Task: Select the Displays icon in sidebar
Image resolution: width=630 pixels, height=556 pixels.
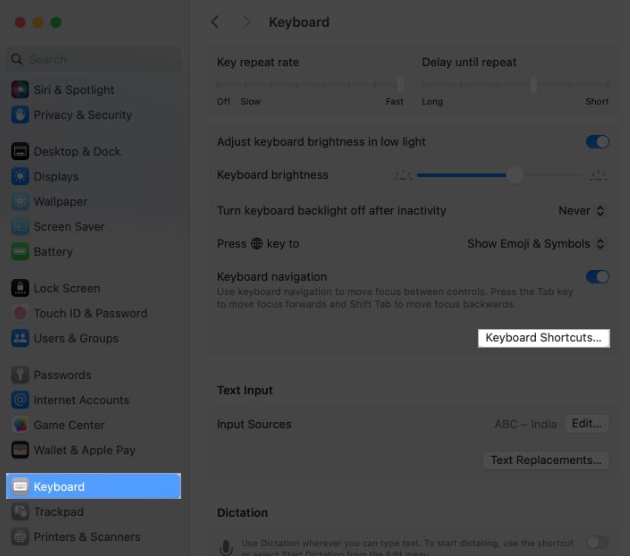Action: pos(19,177)
